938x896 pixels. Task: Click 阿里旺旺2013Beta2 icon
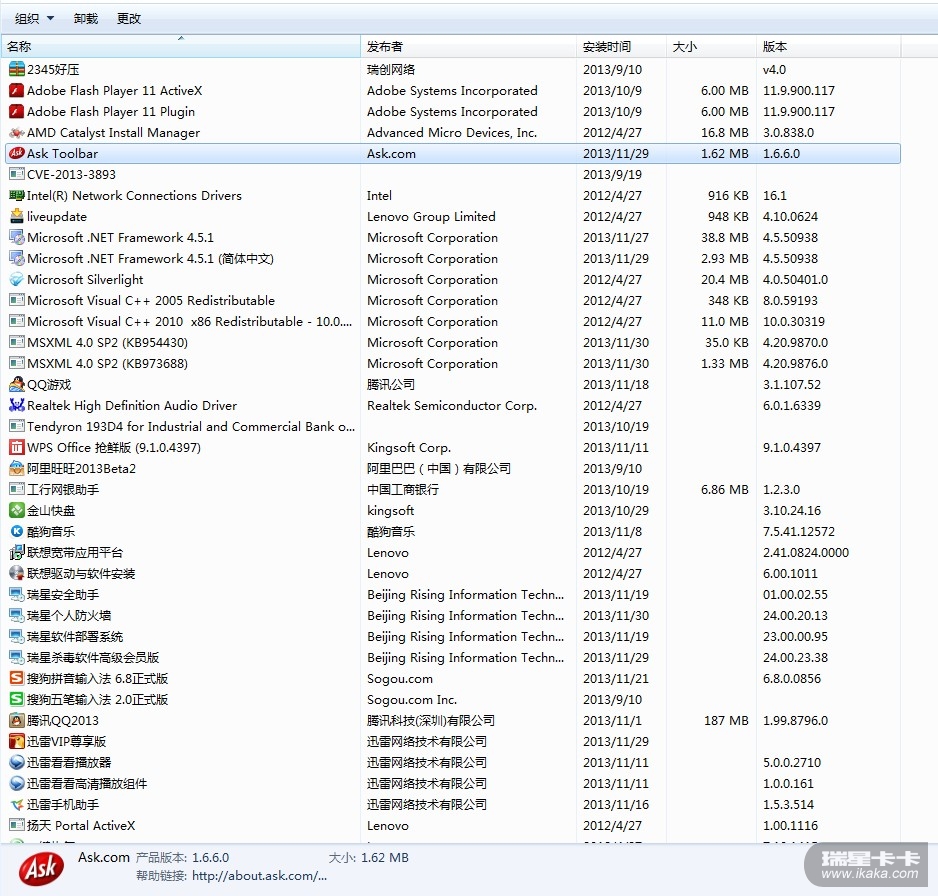coord(17,468)
